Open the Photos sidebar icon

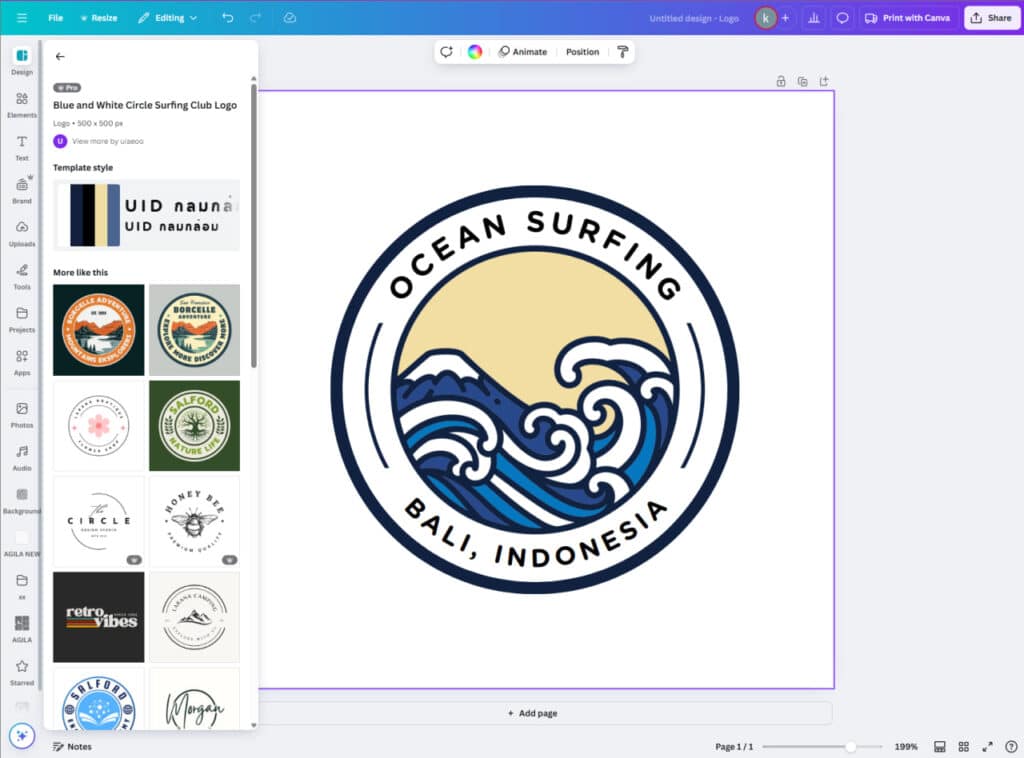click(x=22, y=415)
